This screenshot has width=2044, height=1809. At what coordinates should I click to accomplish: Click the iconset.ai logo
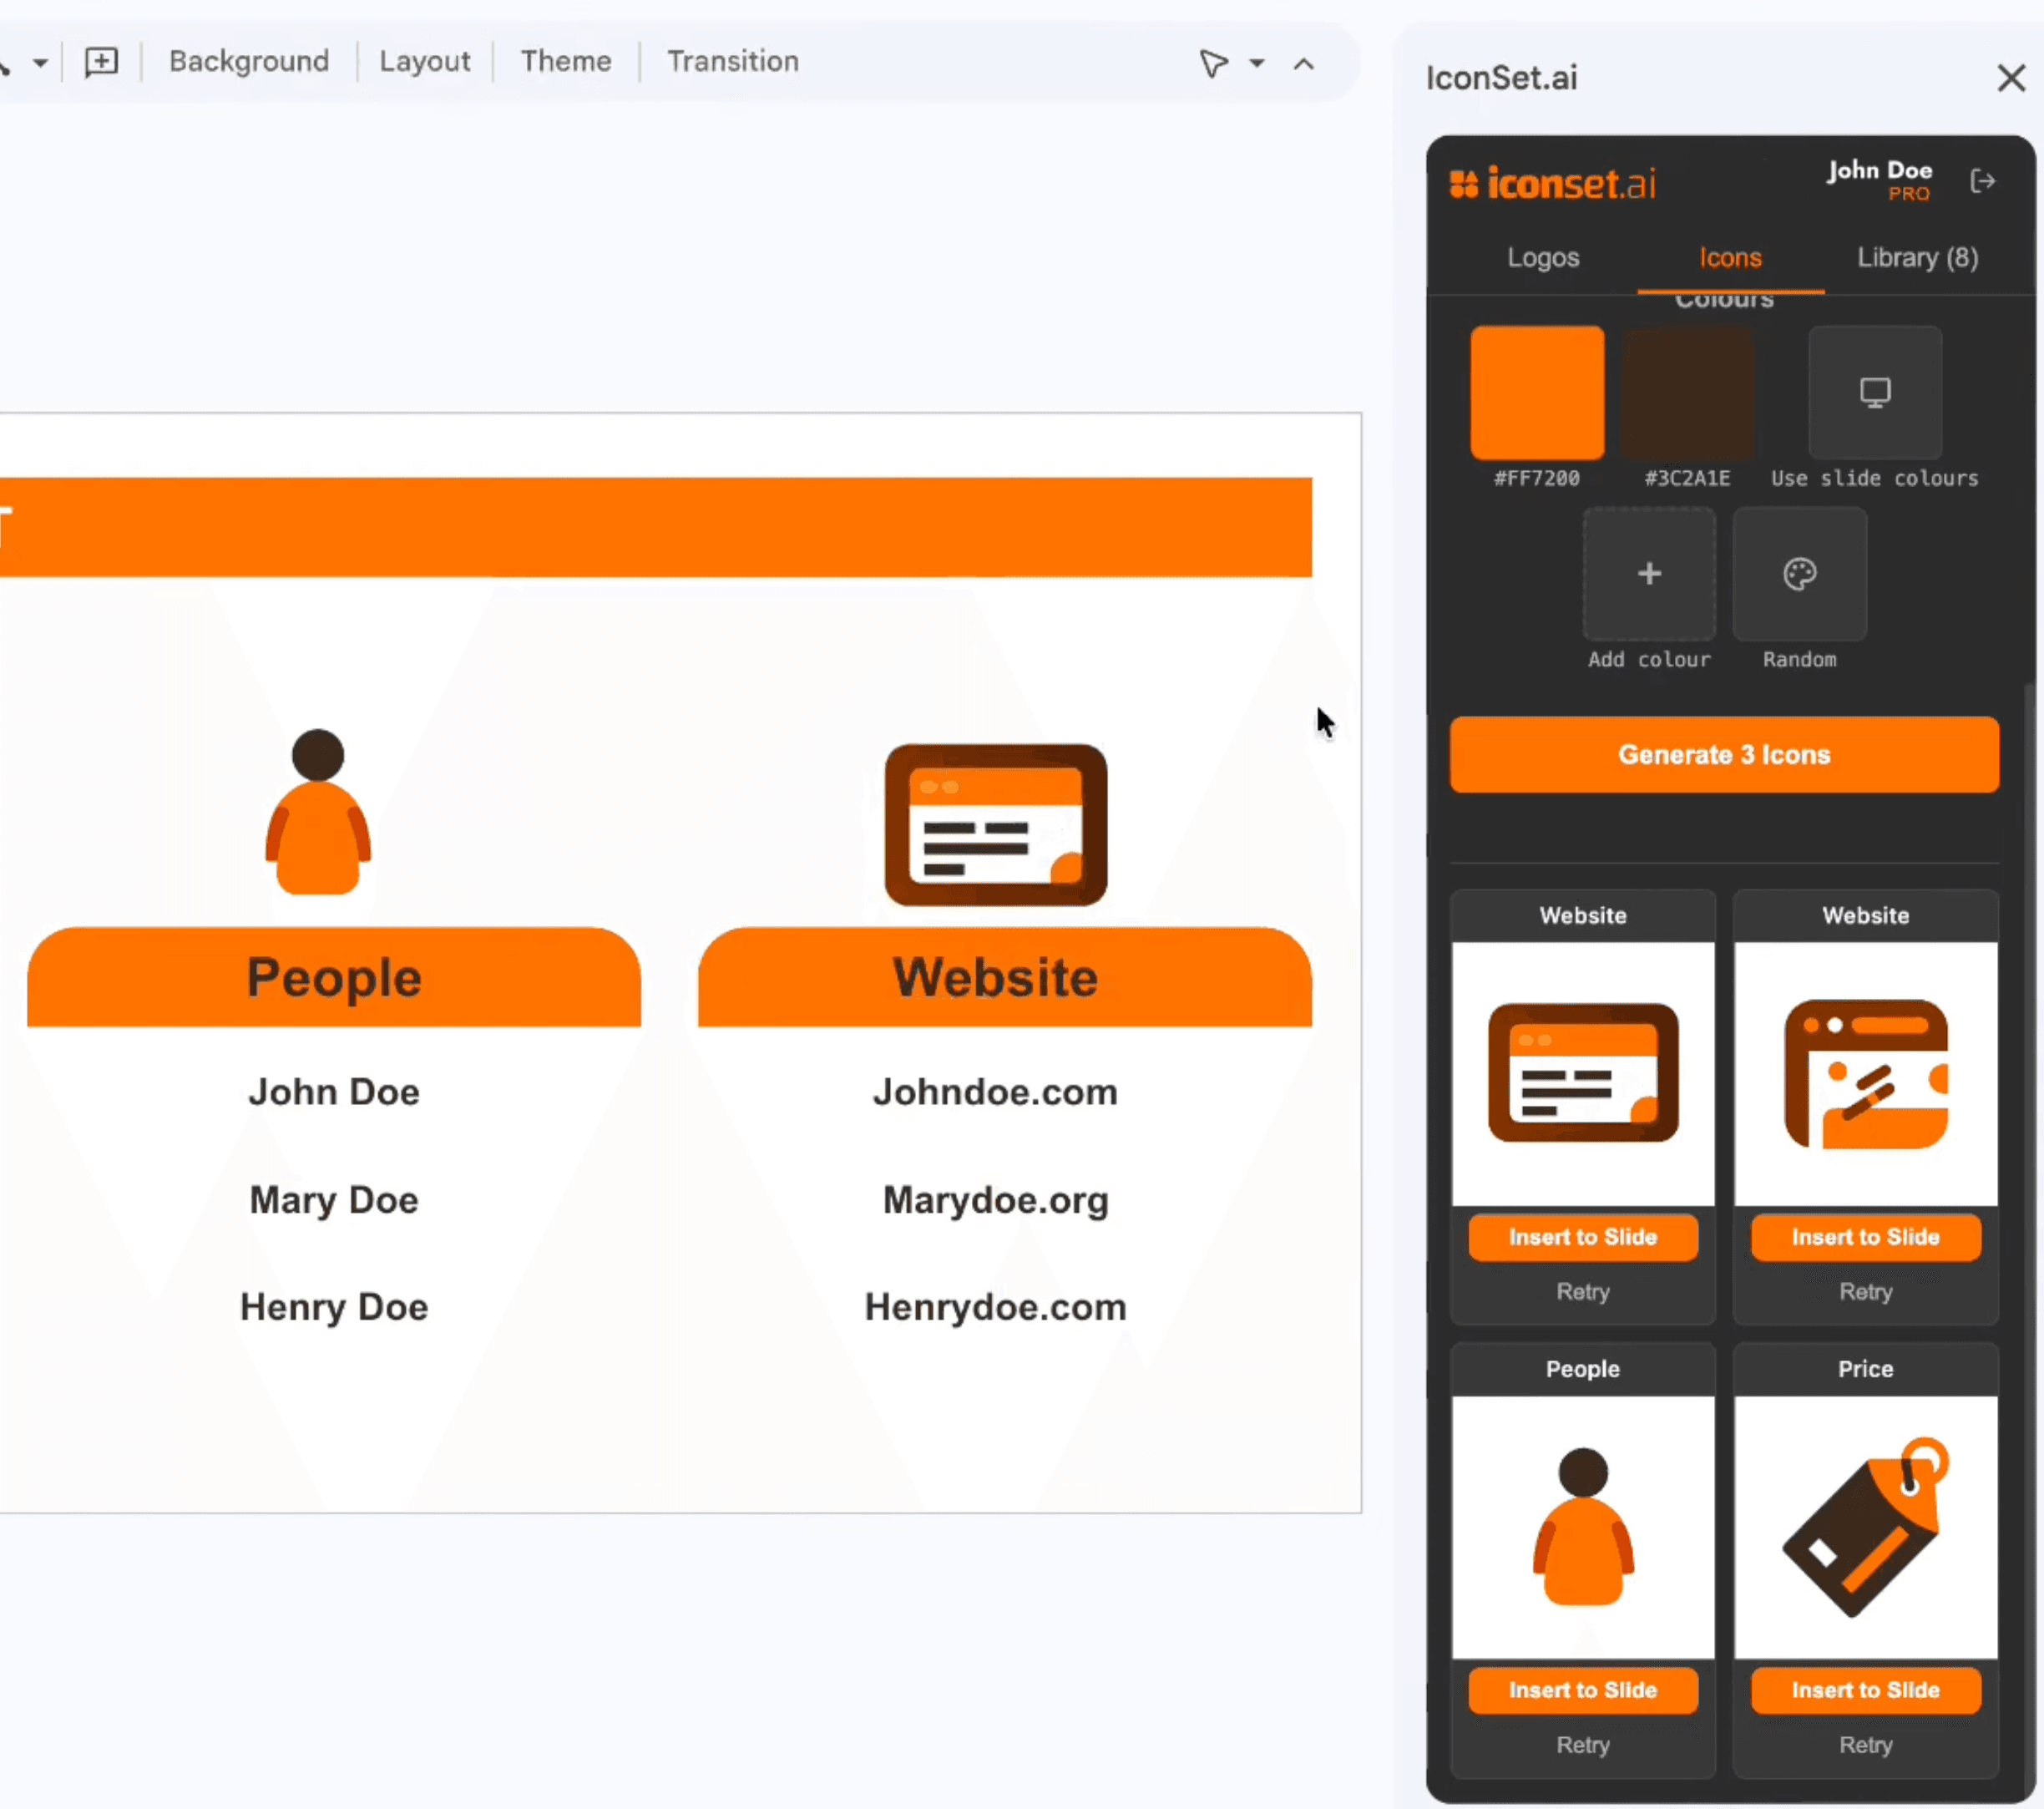(x=1552, y=183)
